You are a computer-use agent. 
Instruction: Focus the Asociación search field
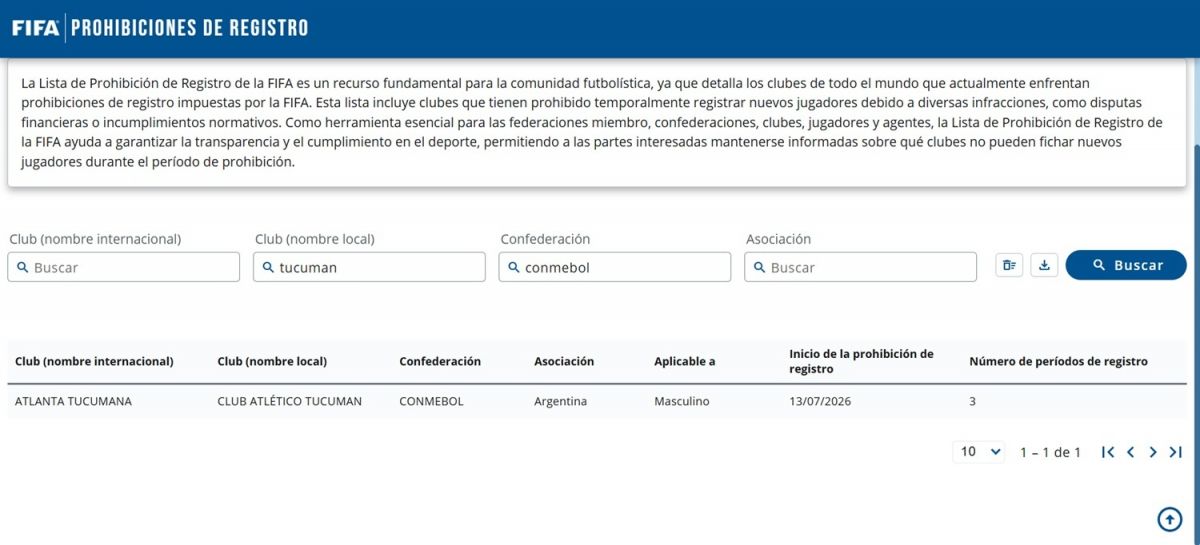[x=860, y=267]
